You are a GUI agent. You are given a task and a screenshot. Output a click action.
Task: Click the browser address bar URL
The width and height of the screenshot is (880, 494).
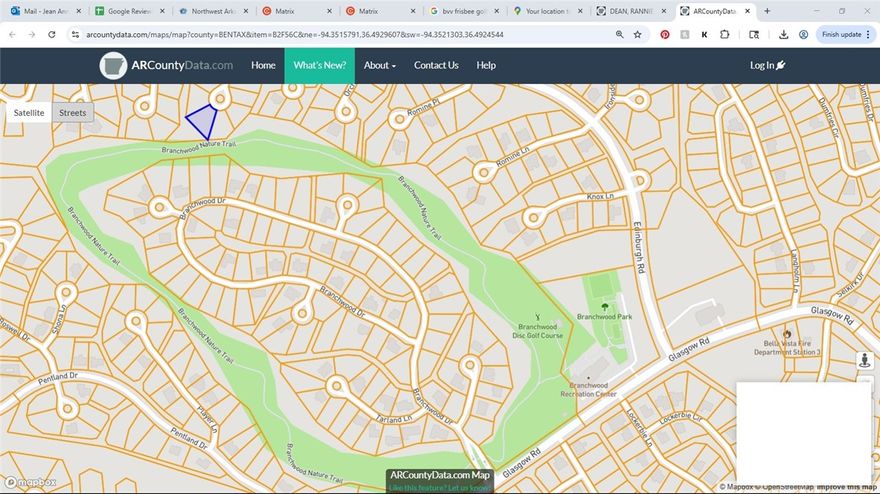coord(300,34)
